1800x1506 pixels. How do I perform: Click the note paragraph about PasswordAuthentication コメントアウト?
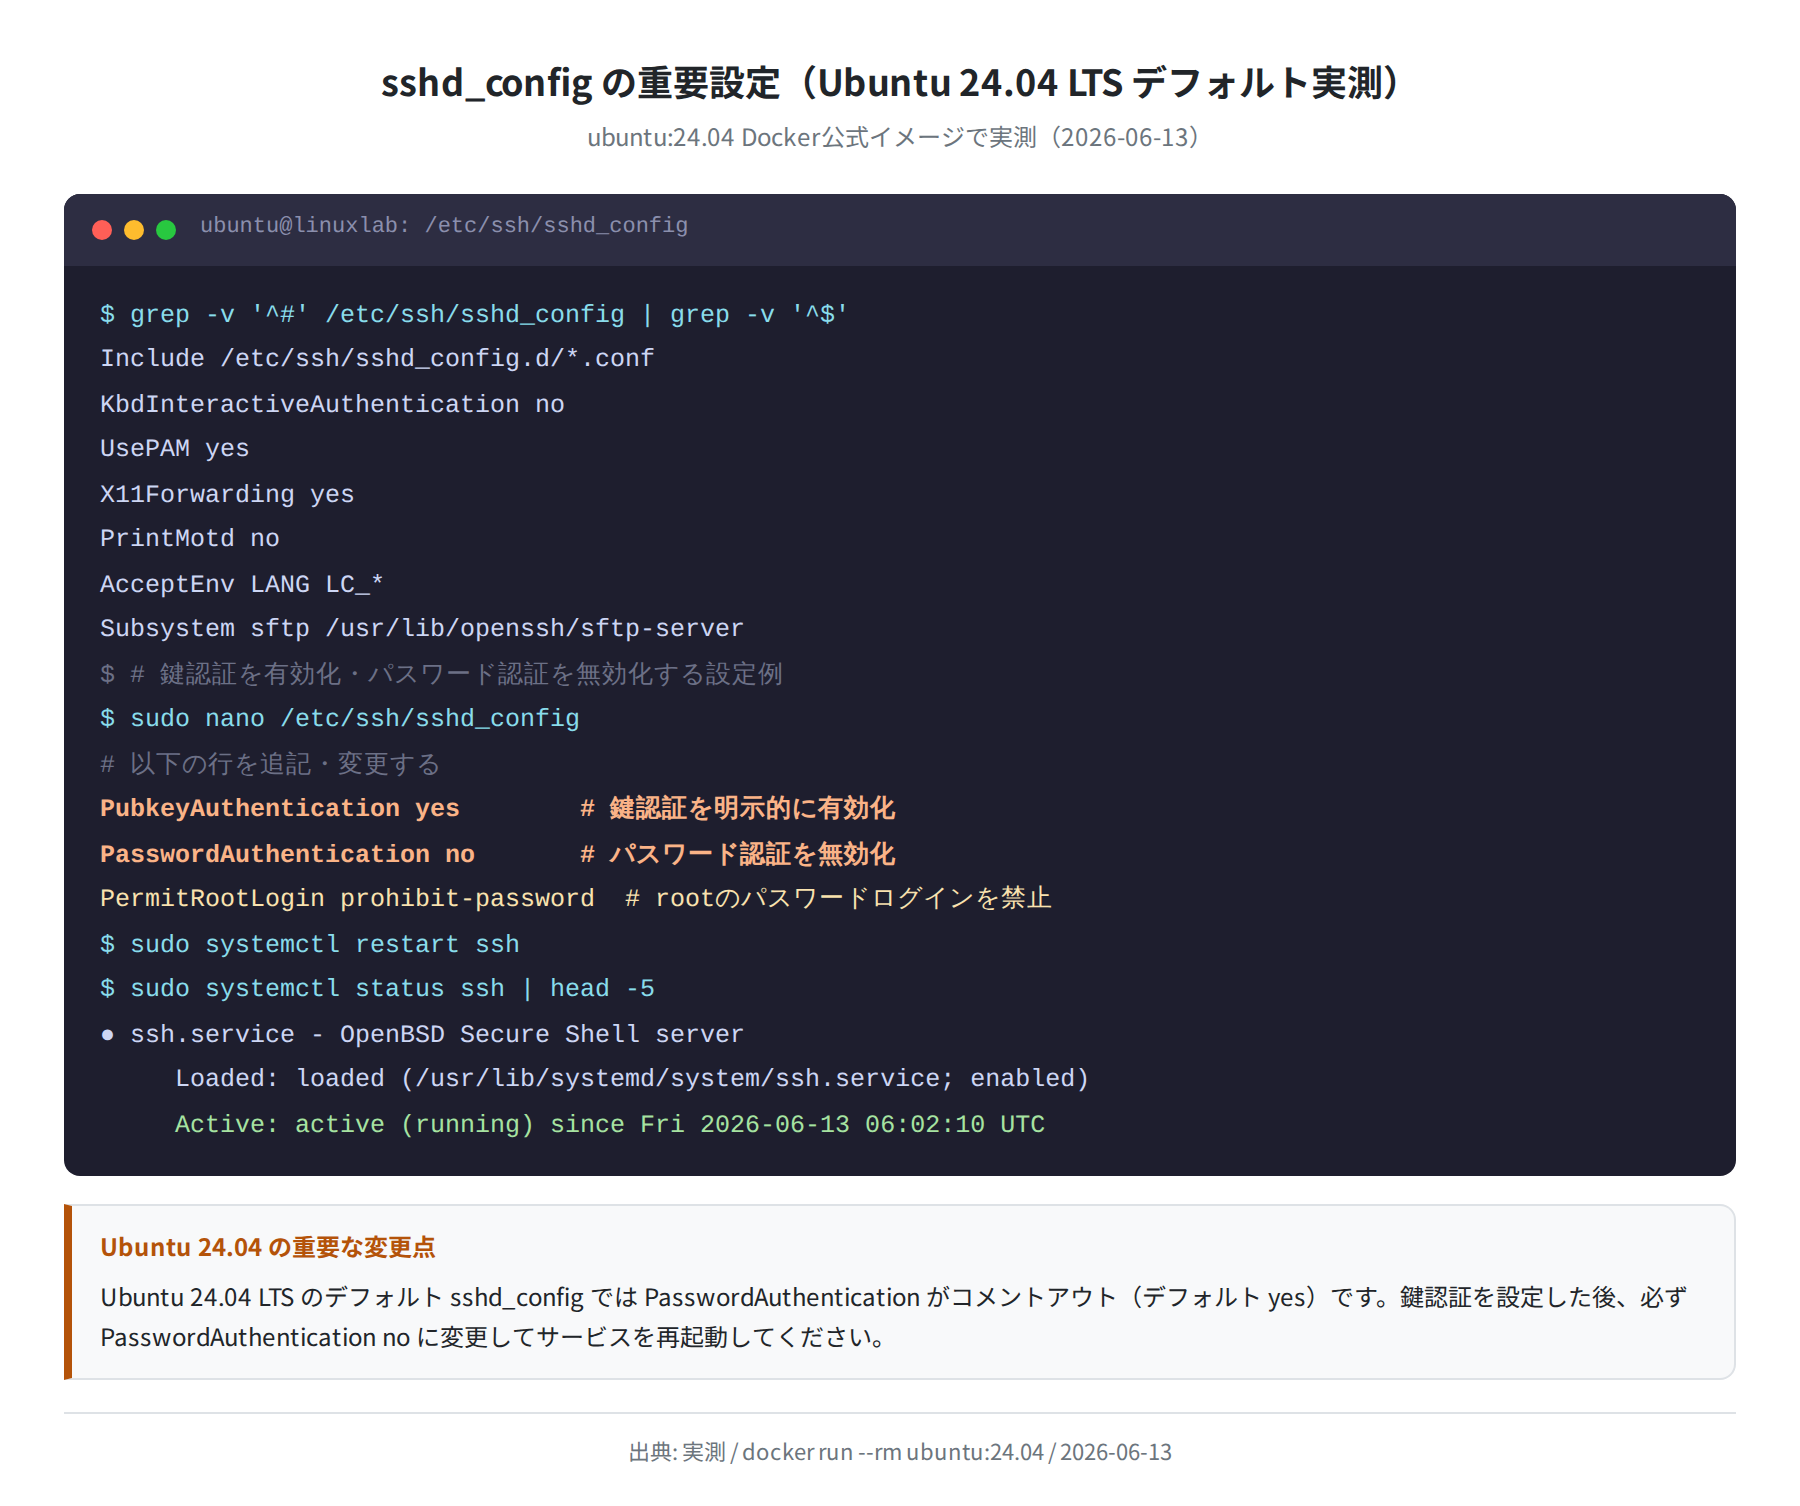tap(894, 1317)
